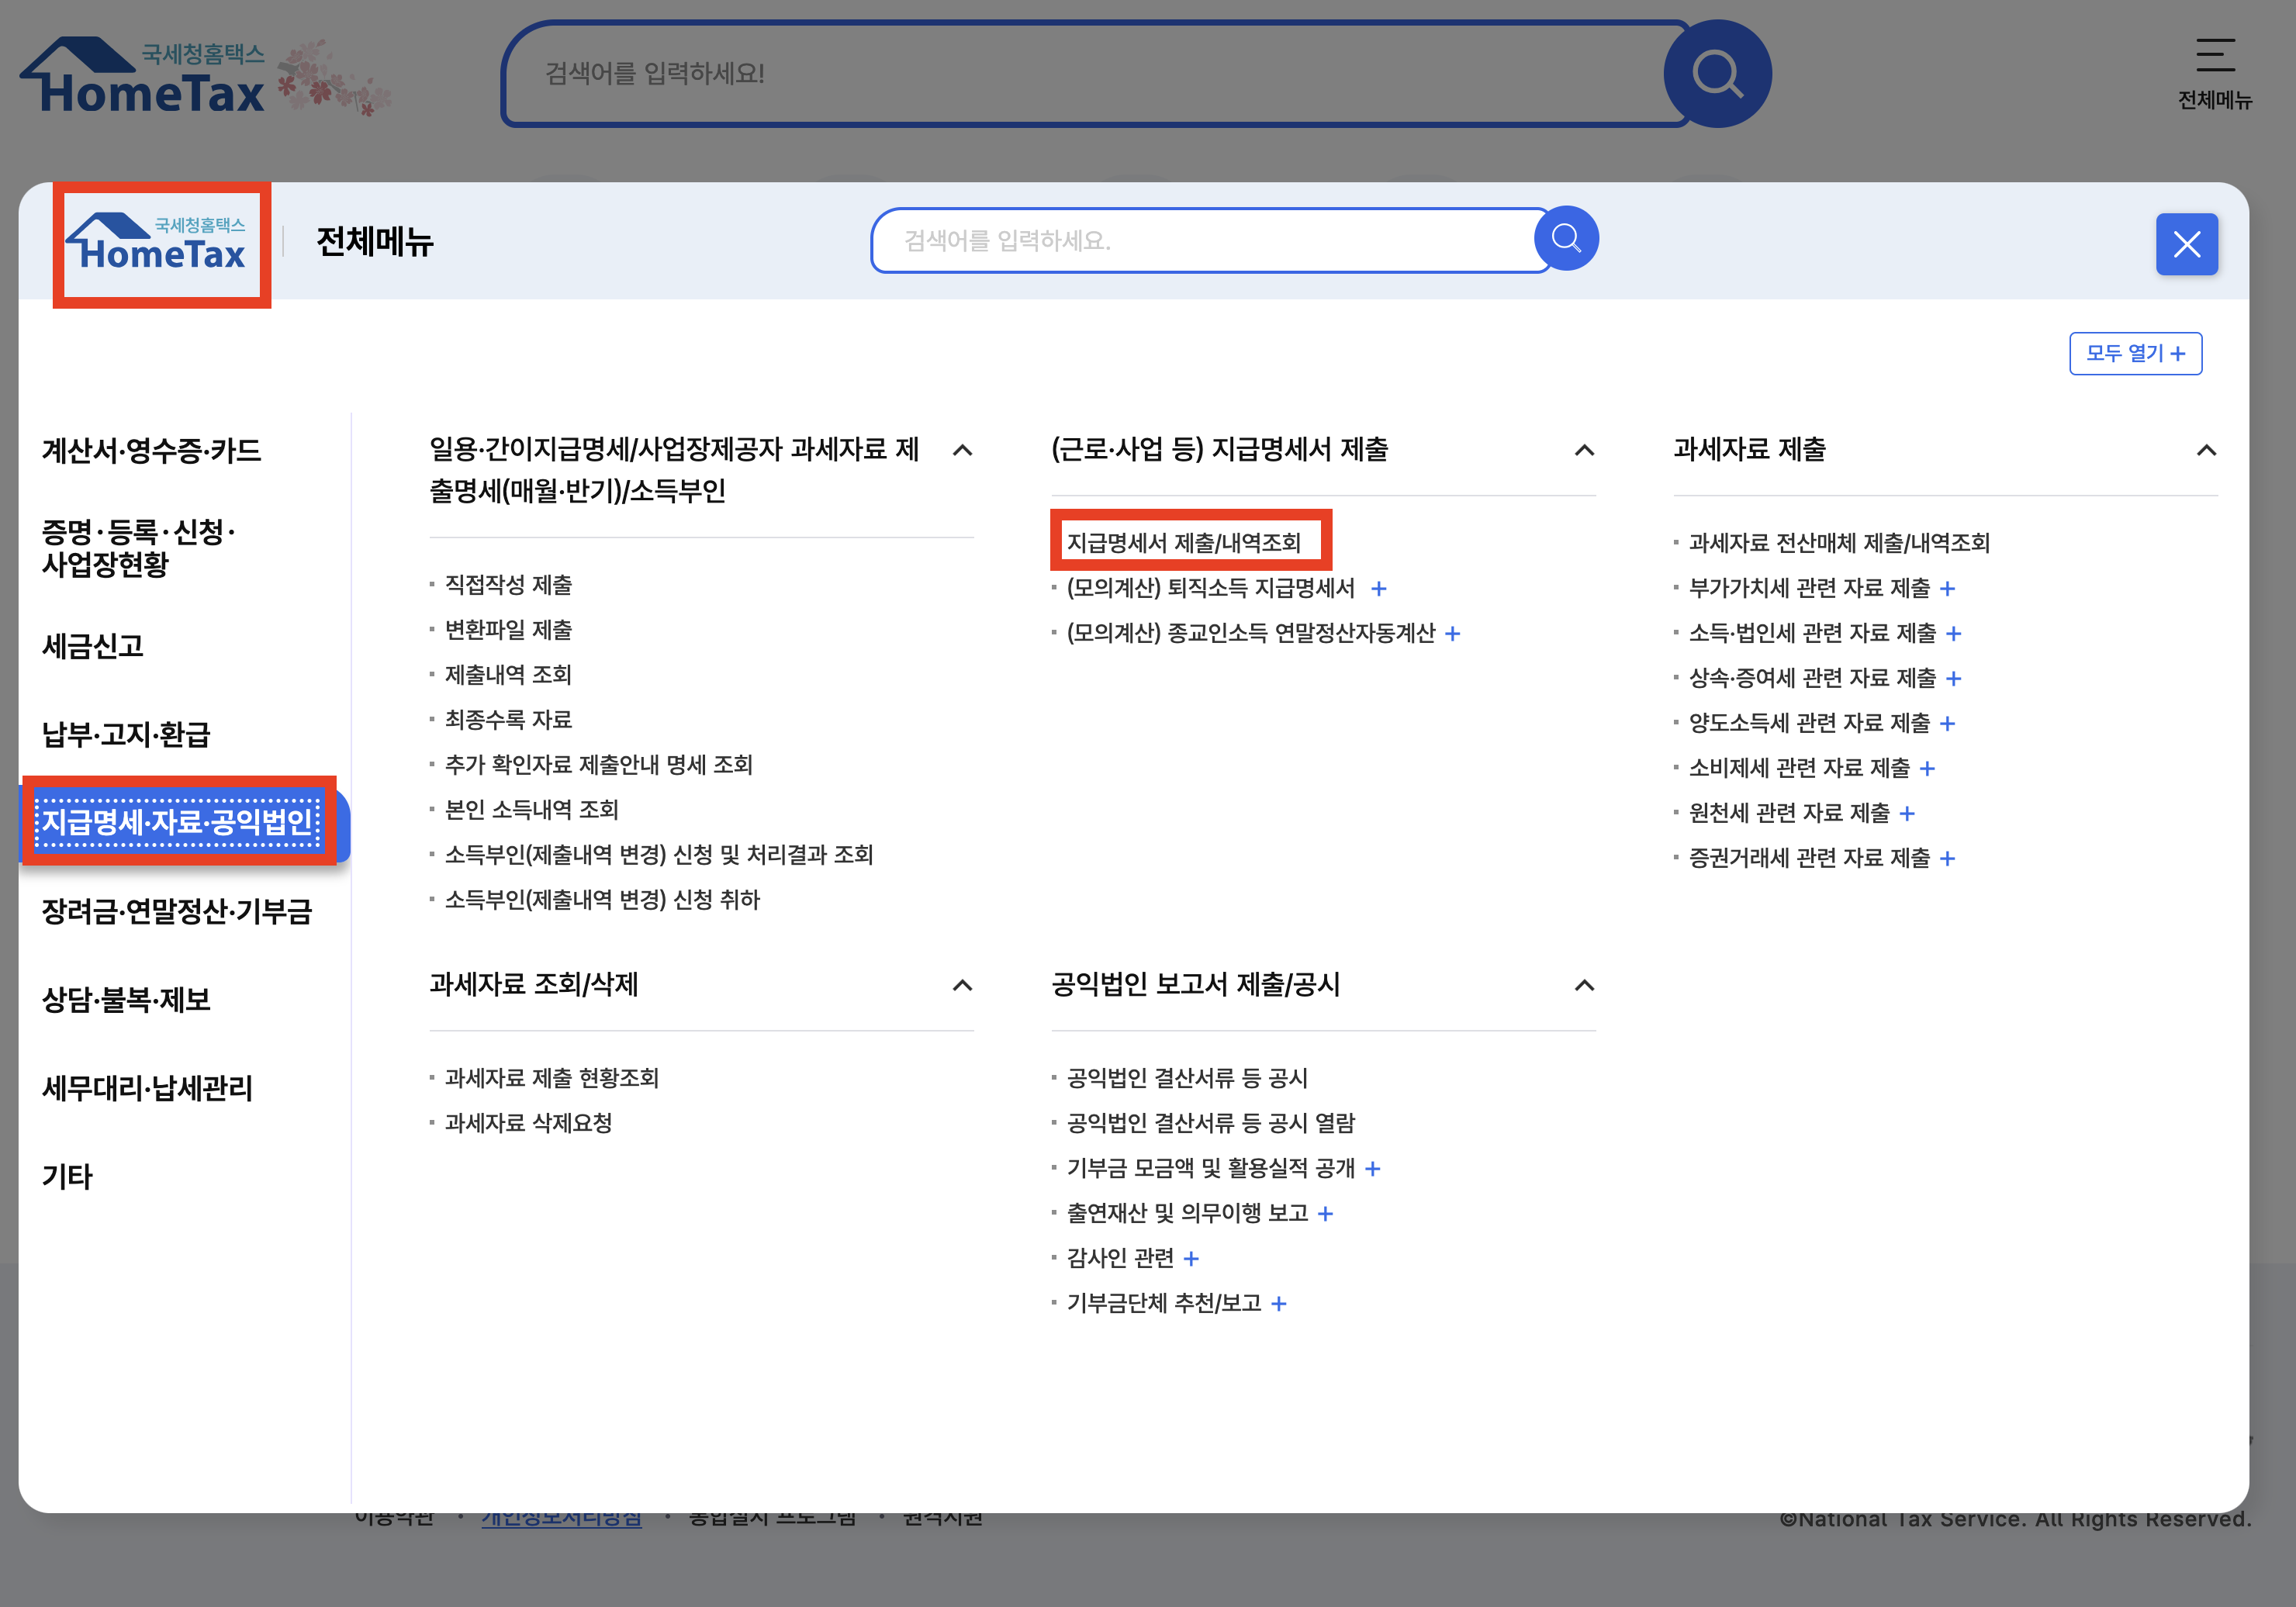Click plus icon beside (모의계산) 퇴직소득 지급명세서

pos(1379,589)
